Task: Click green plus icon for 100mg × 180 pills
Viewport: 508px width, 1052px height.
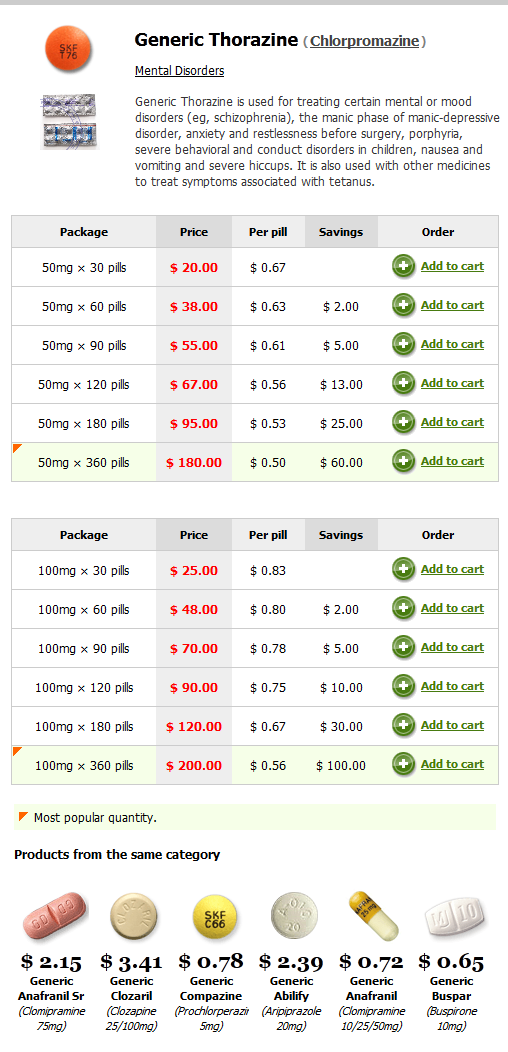Action: pos(403,725)
